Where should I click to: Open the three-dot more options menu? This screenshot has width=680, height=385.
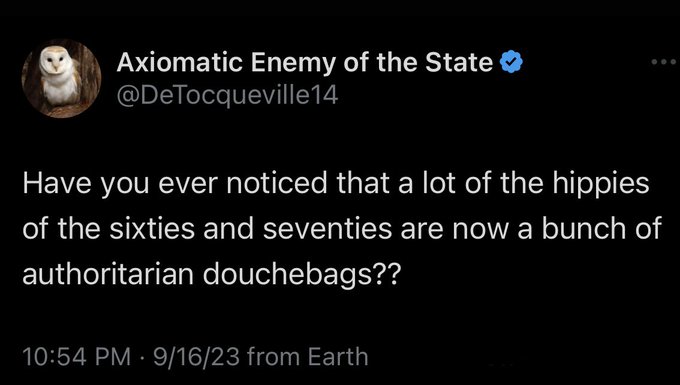pos(664,62)
